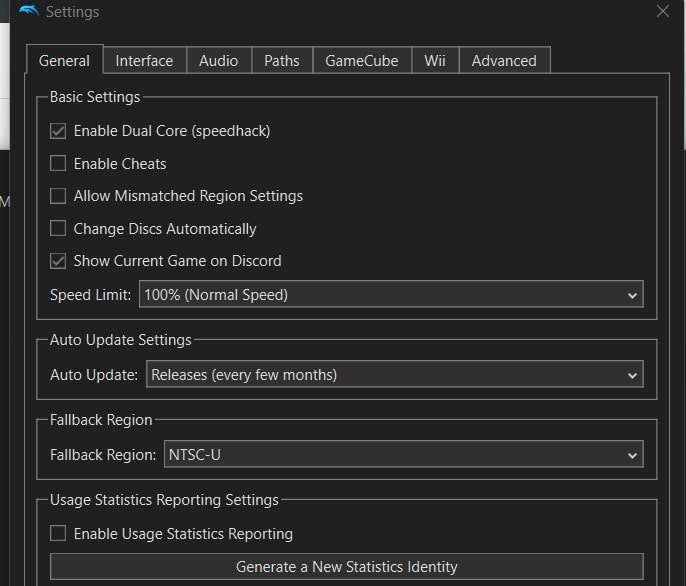This screenshot has height=586, width=686.
Task: Close the Settings window
Action: coord(662,12)
